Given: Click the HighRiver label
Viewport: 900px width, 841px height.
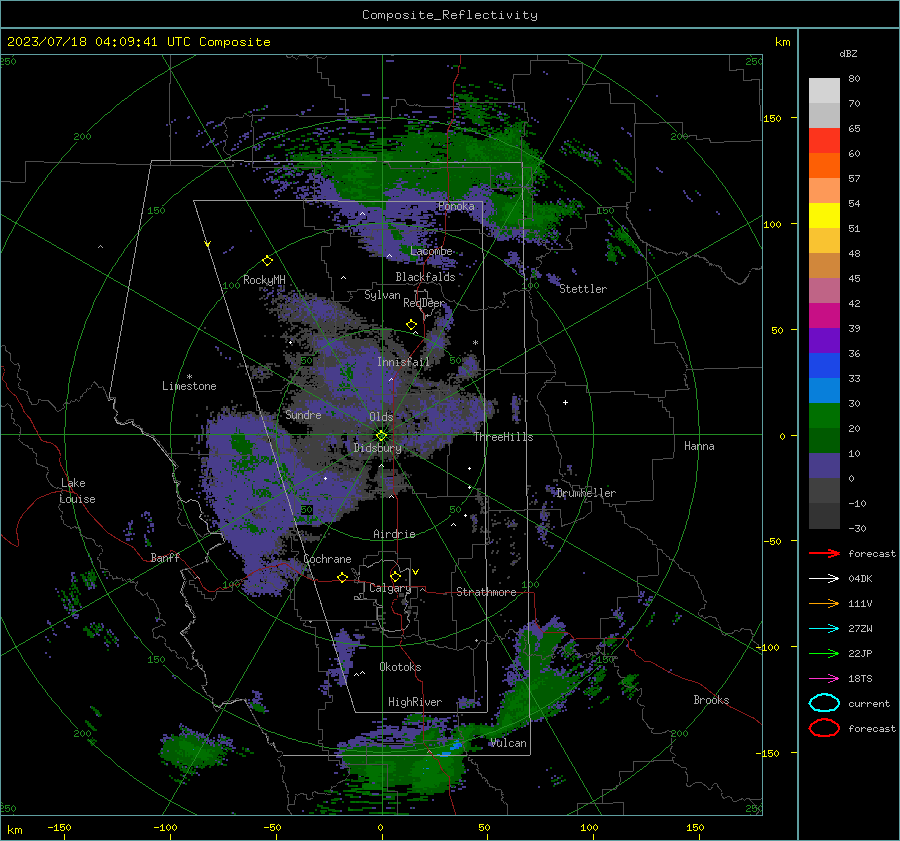Looking at the screenshot, I should 415,702.
